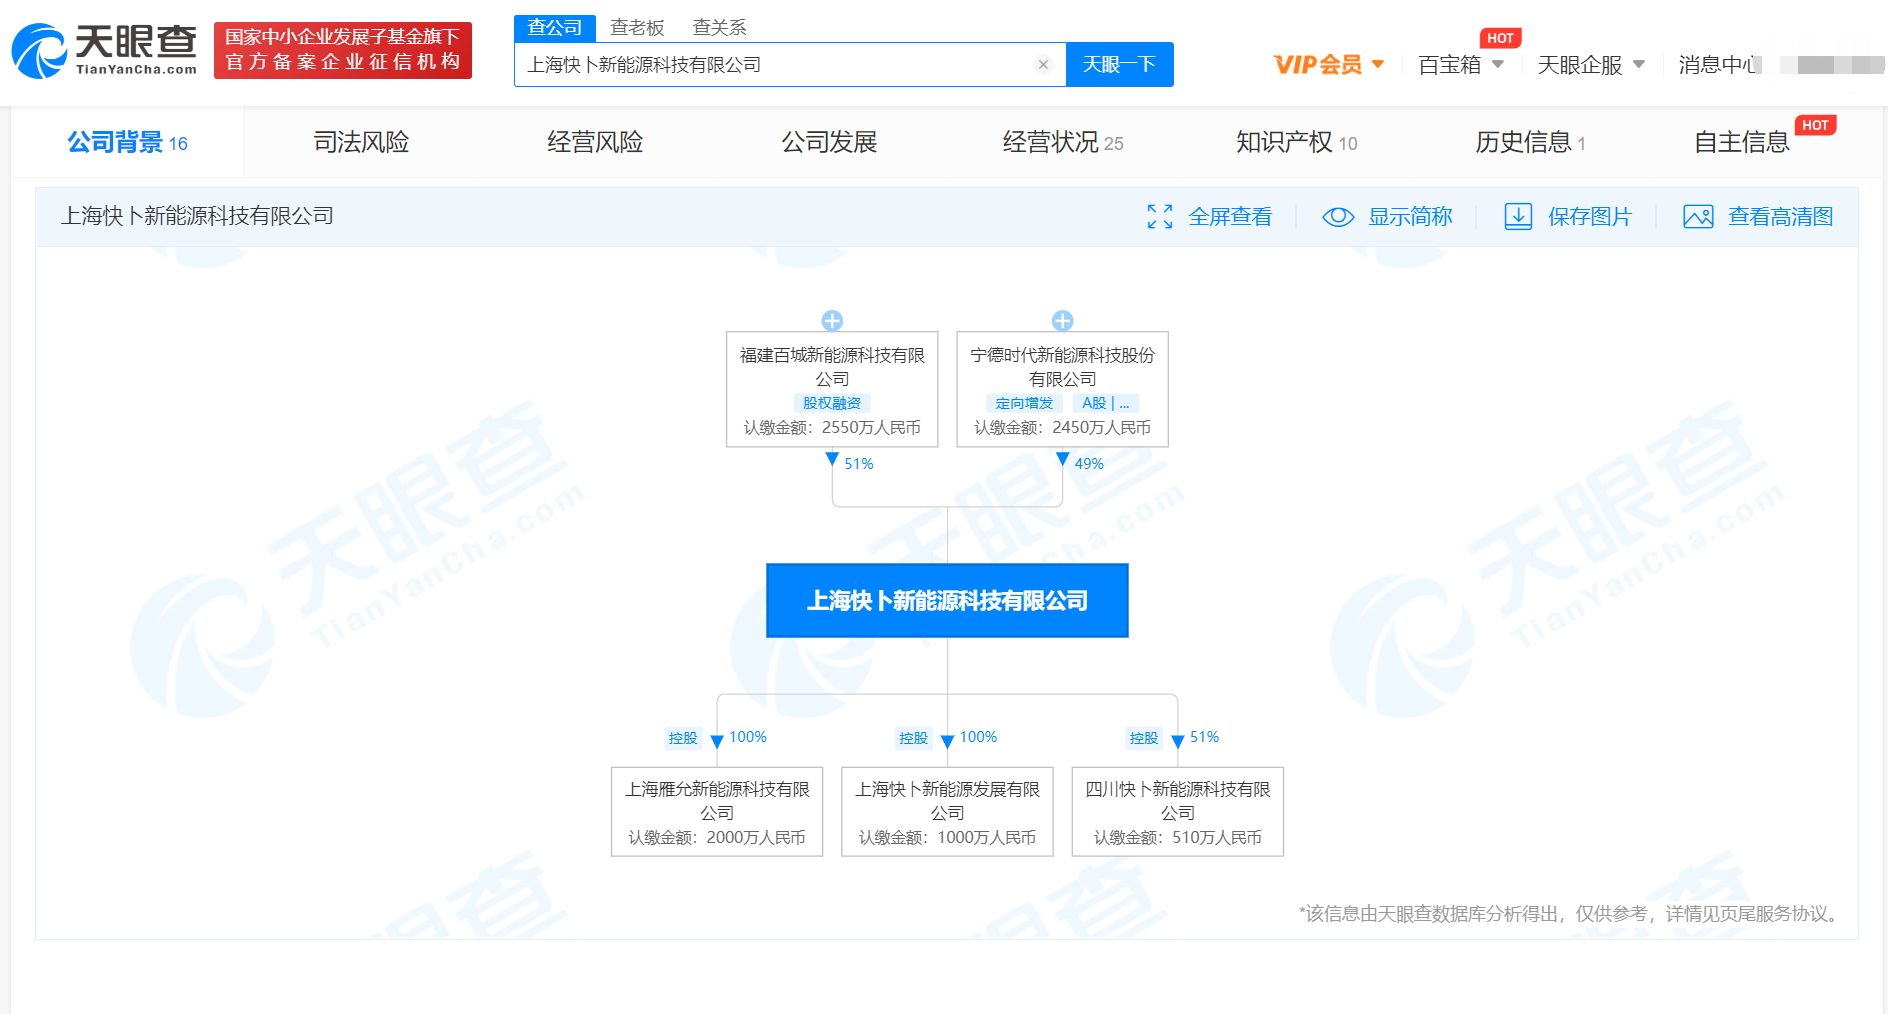Viewport: 1888px width, 1014px height.
Task: Click the 100% label above 上海雁允 node
Action: point(748,737)
